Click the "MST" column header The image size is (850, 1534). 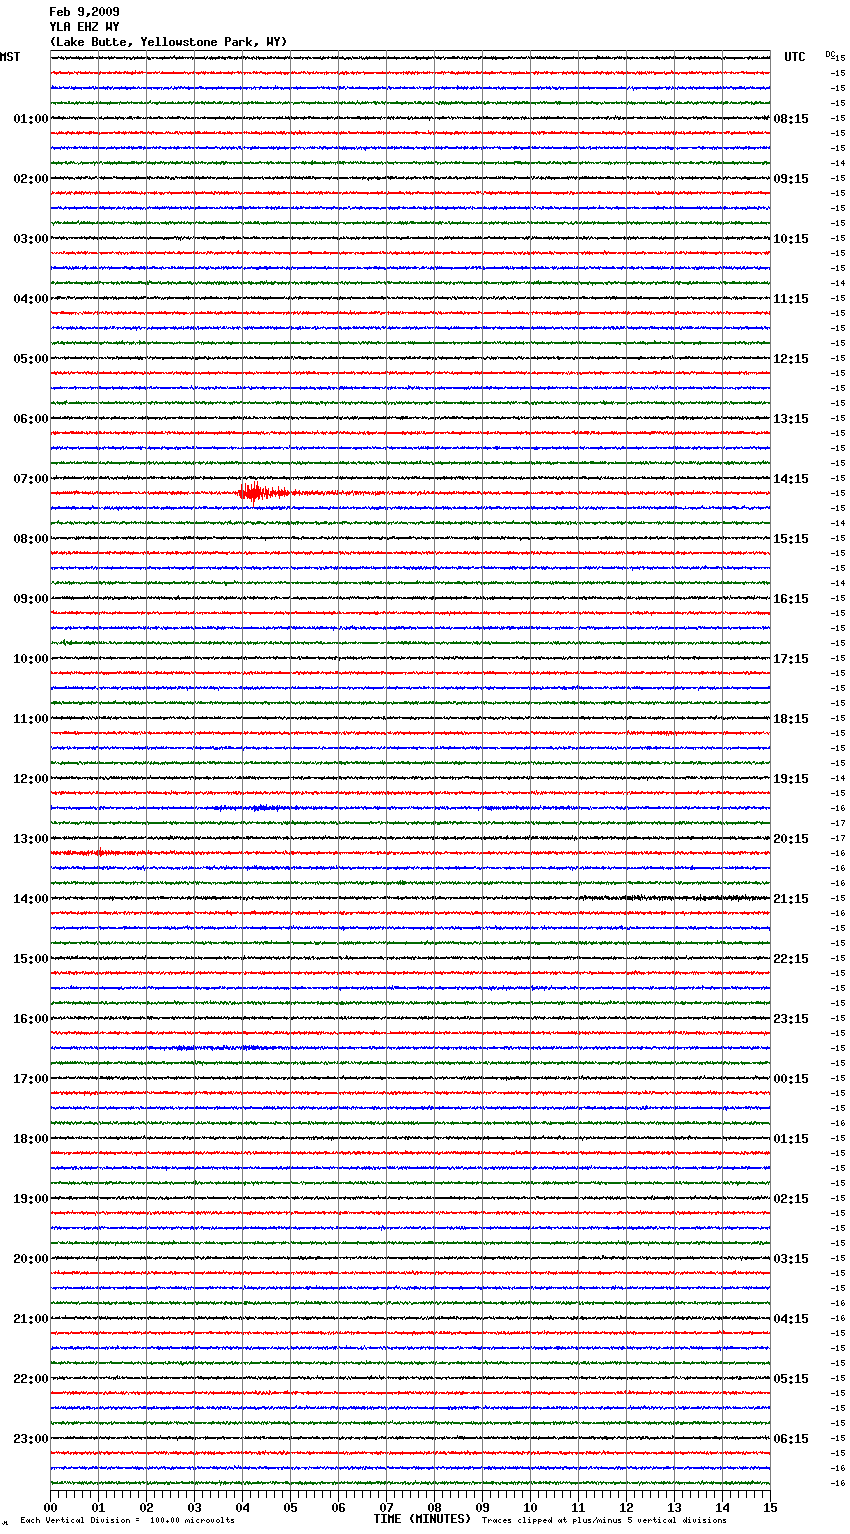tap(10, 57)
